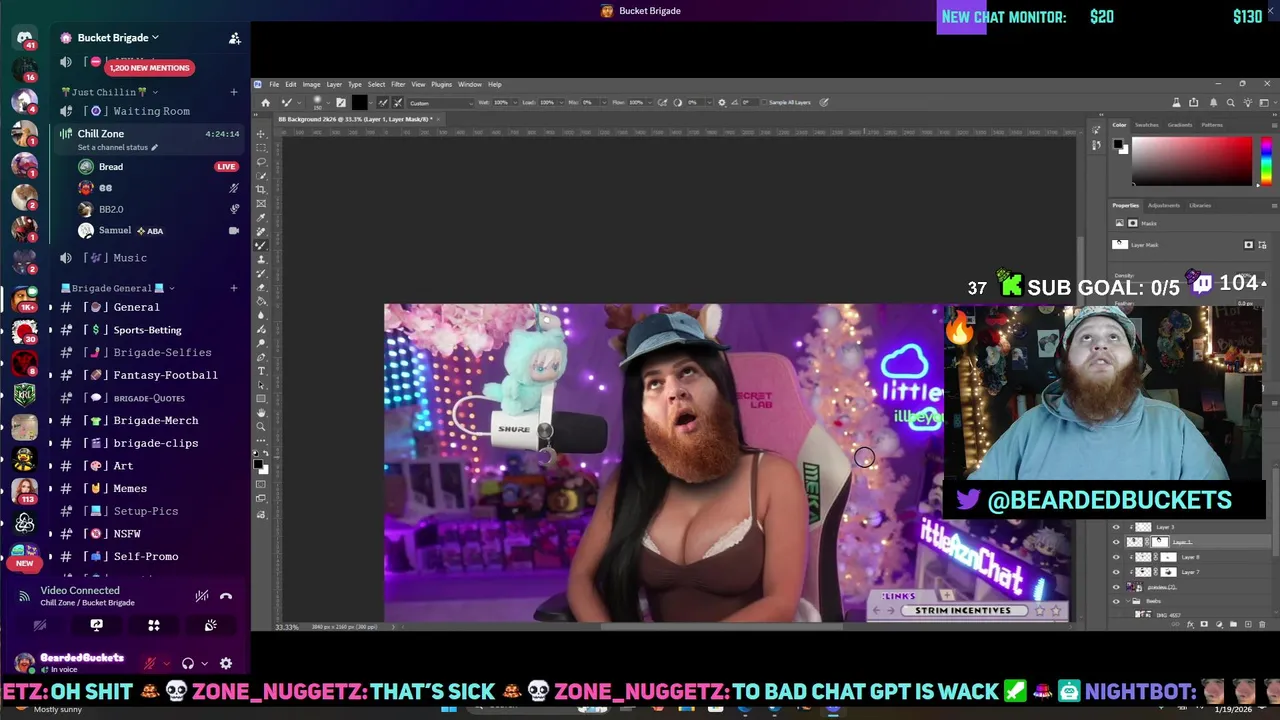This screenshot has height=720, width=1280.
Task: Hide Layer 7 eye icon
Action: pos(1116,572)
